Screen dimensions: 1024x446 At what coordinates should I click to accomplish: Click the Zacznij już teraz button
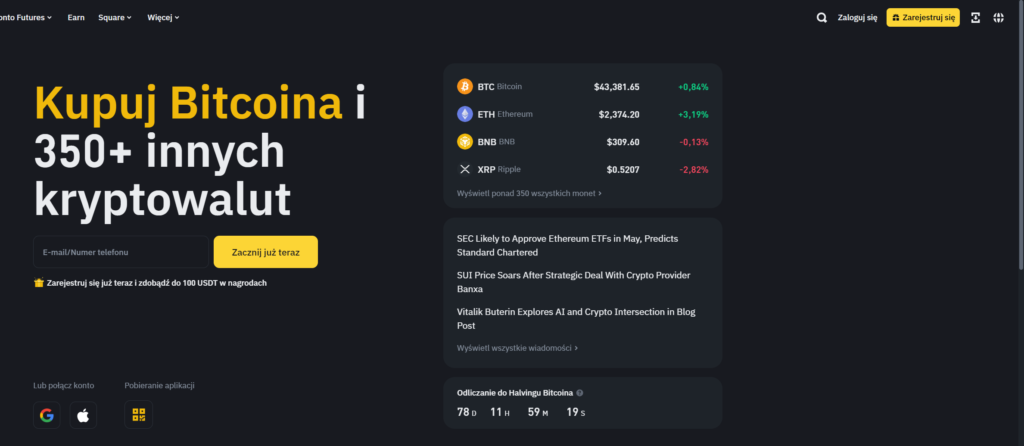coord(265,252)
